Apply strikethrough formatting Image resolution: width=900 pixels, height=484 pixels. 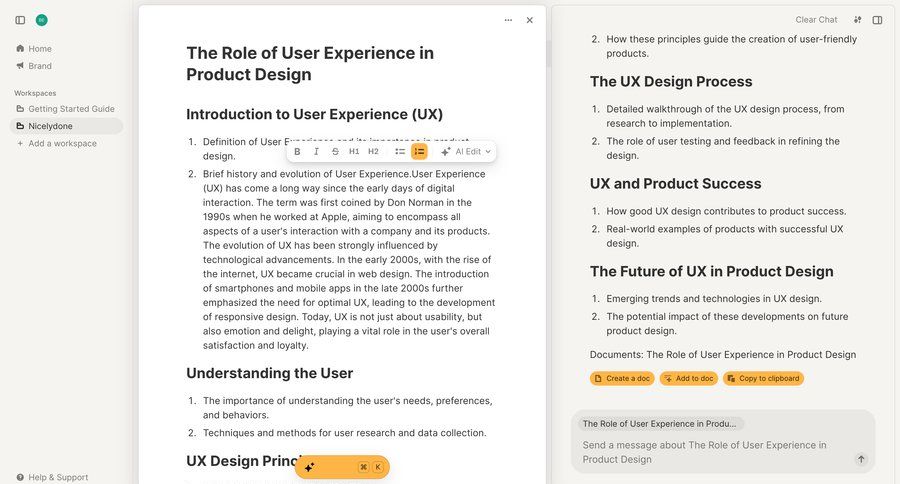pyautogui.click(x=335, y=152)
